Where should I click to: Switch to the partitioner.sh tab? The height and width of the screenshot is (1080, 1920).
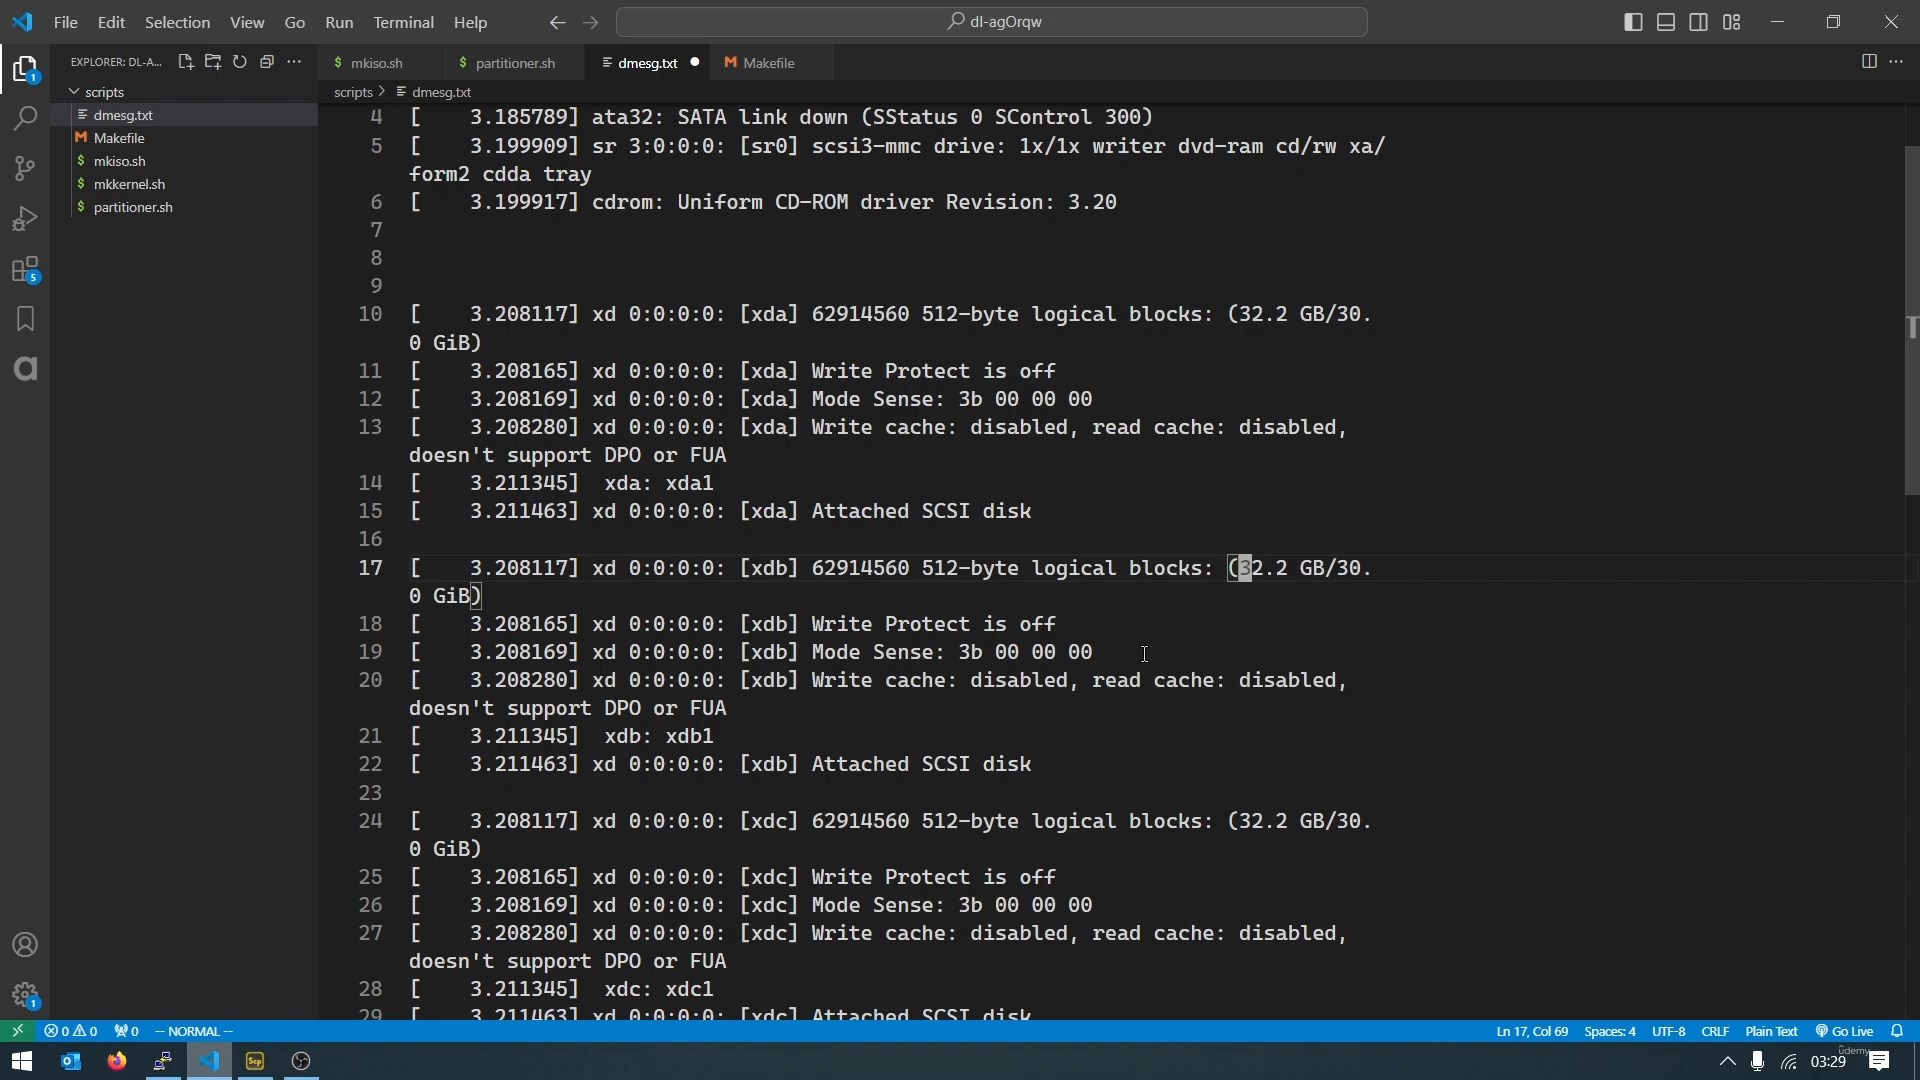tap(515, 62)
